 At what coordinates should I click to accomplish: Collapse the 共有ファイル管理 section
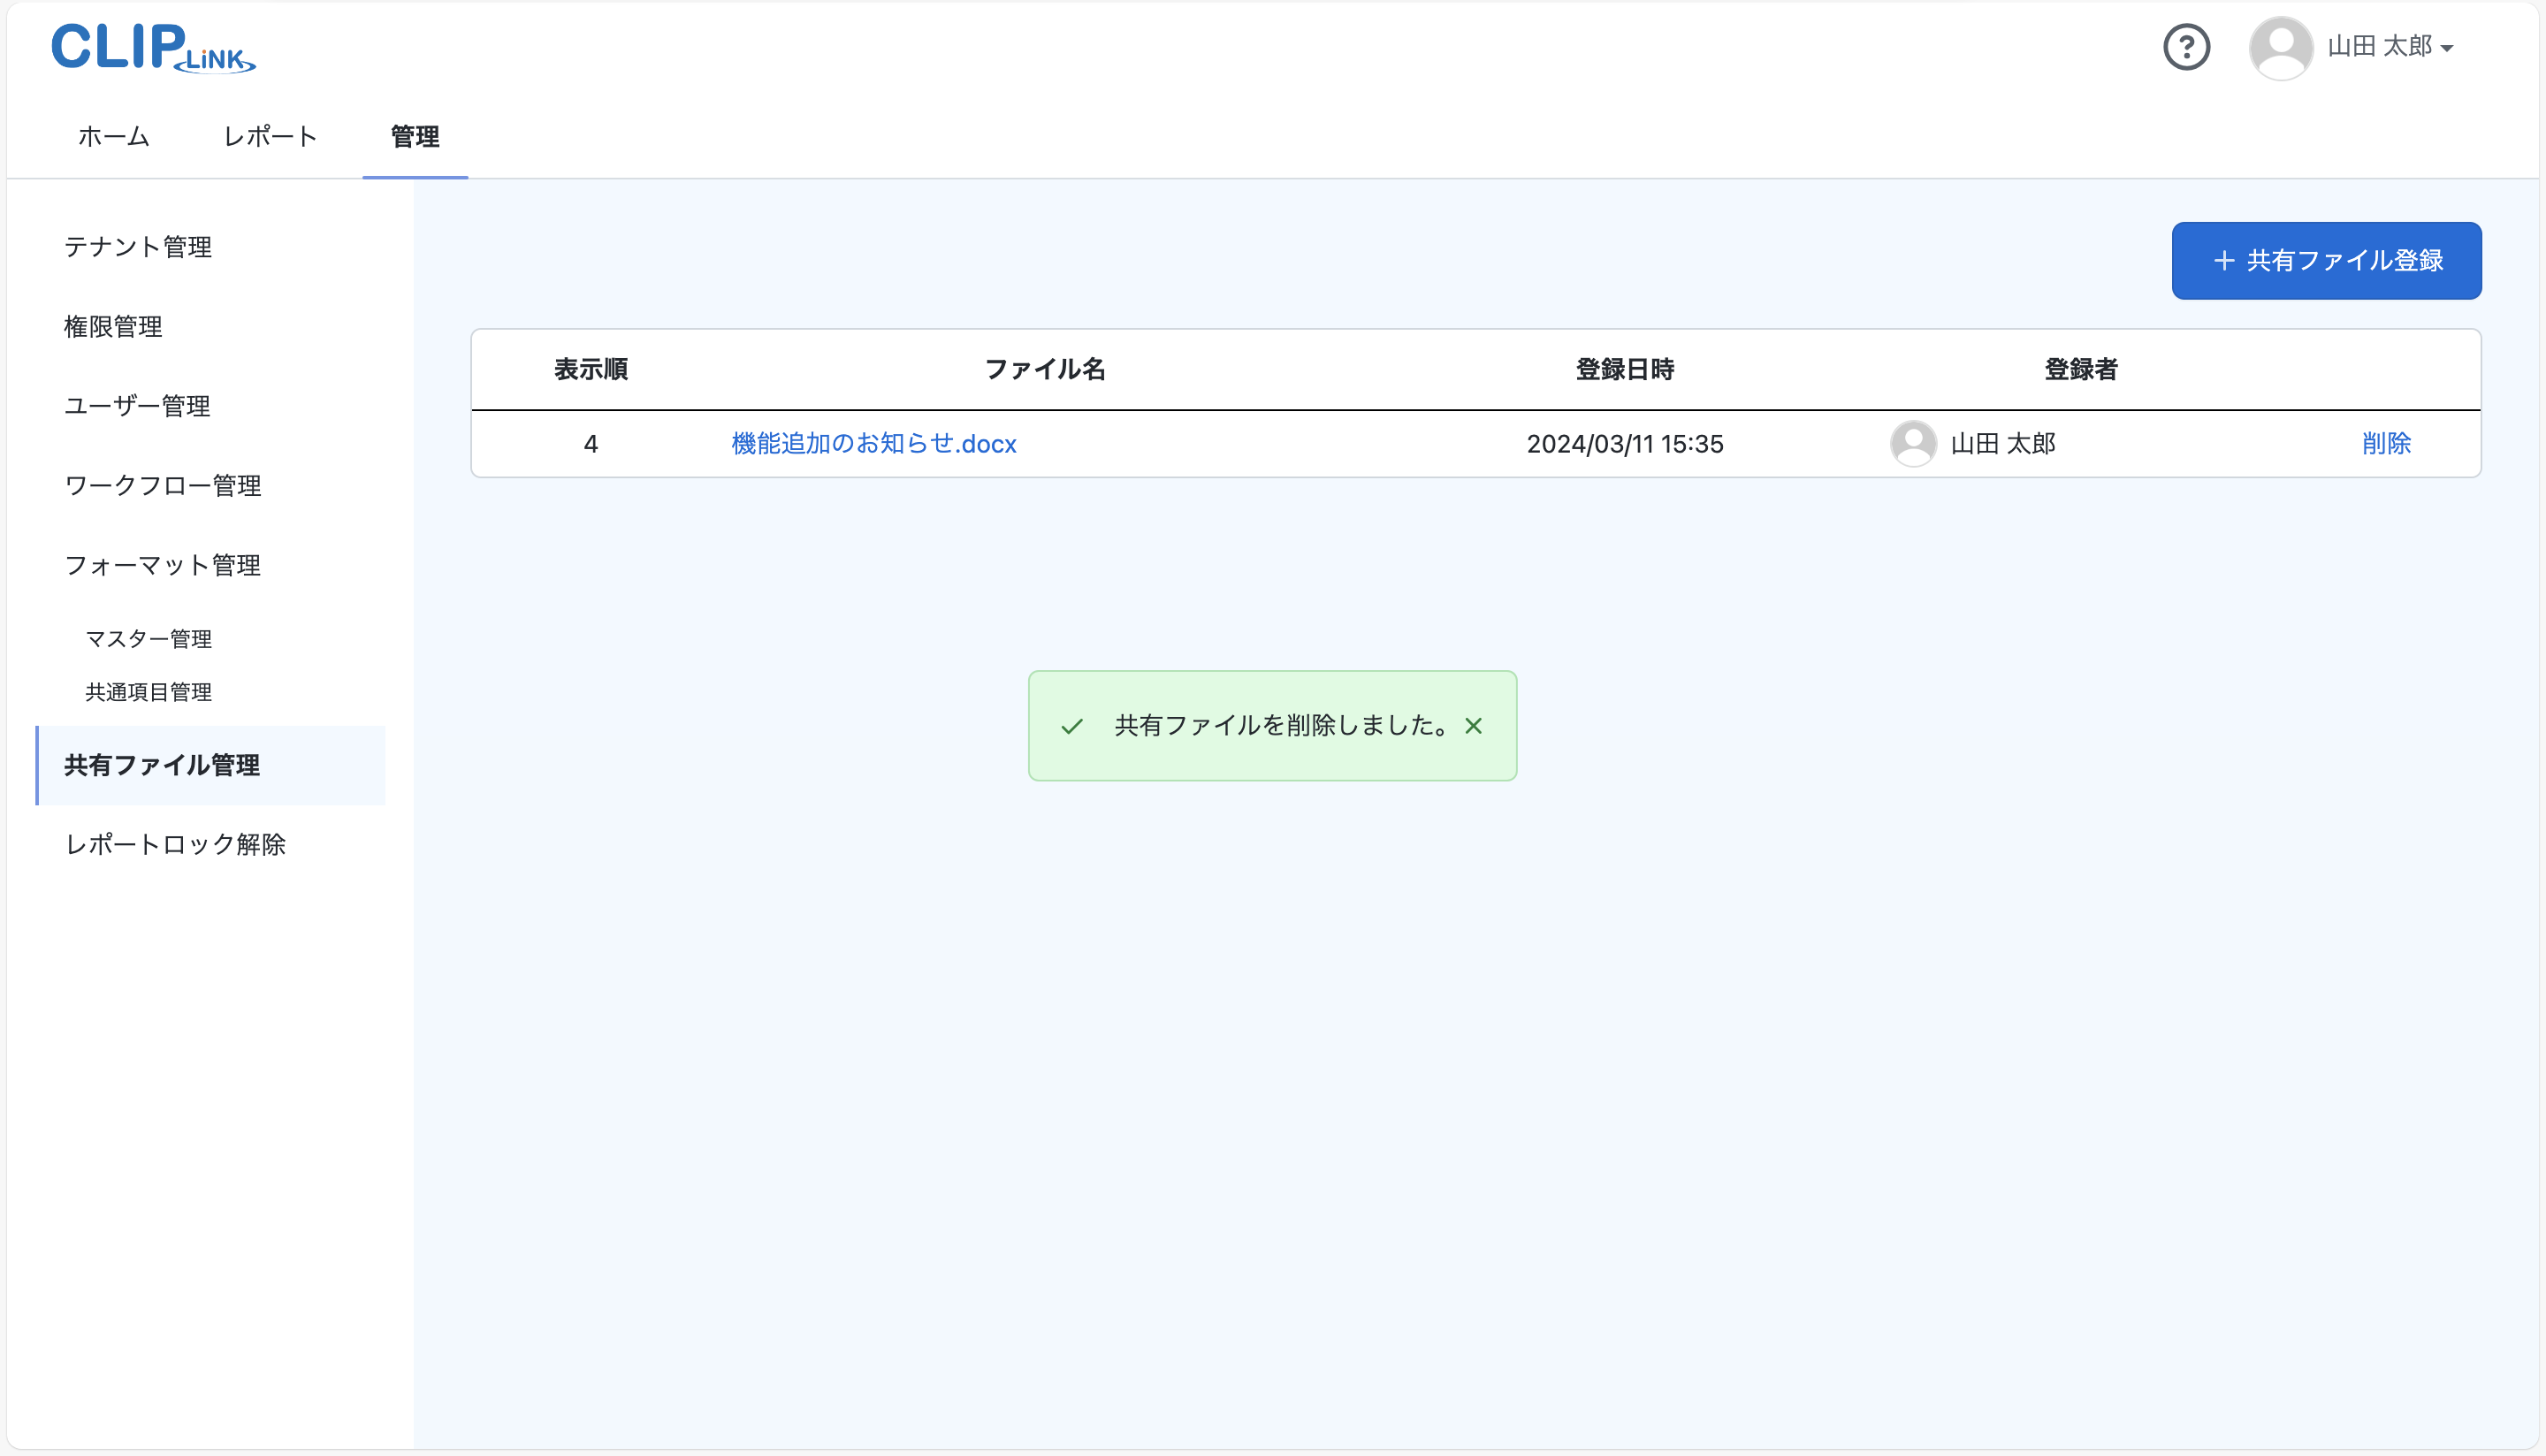tap(162, 765)
